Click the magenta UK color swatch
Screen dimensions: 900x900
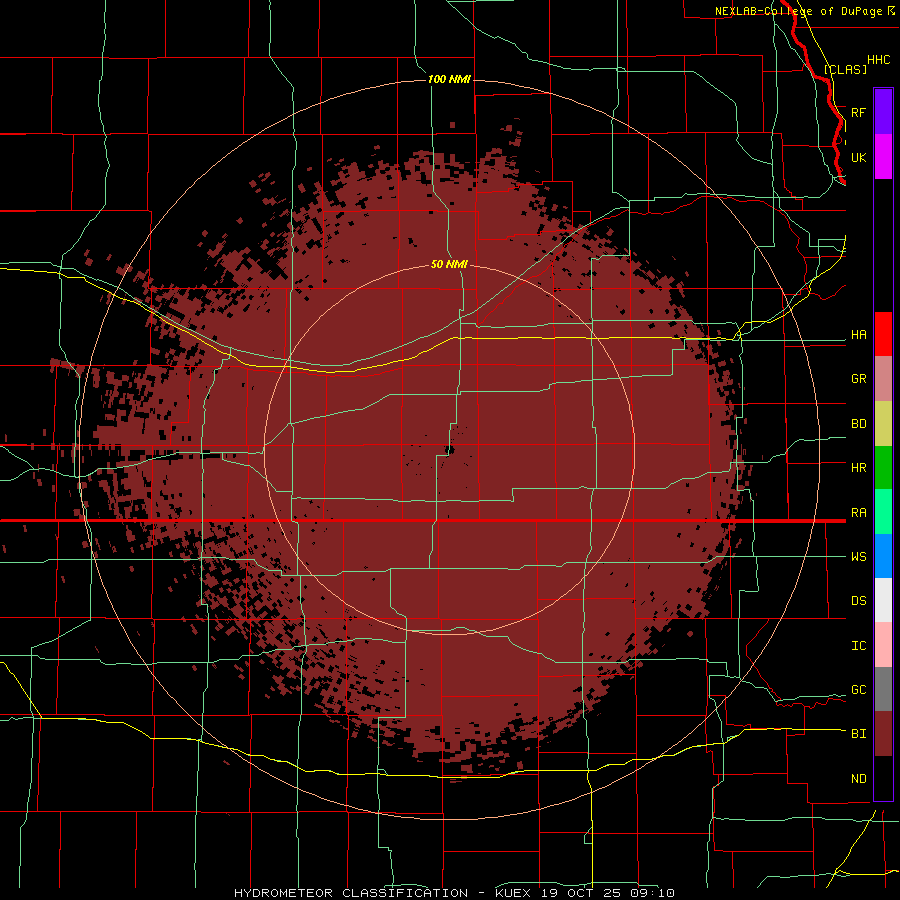[x=883, y=157]
